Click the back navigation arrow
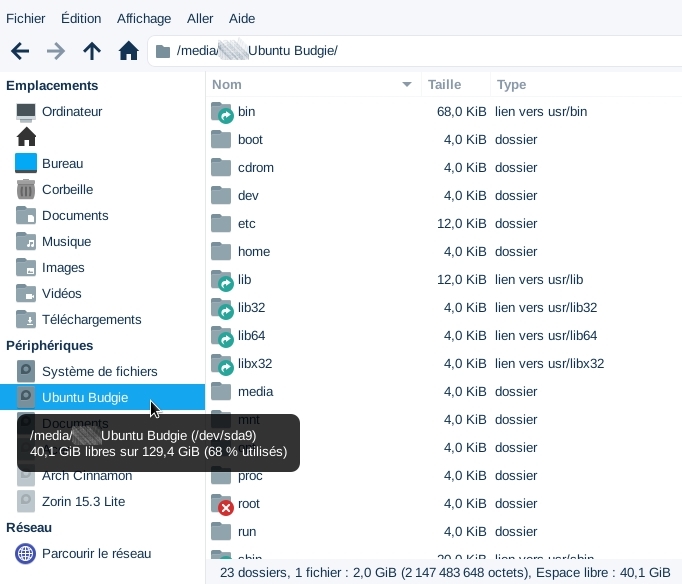The width and height of the screenshot is (682, 584). 20,51
